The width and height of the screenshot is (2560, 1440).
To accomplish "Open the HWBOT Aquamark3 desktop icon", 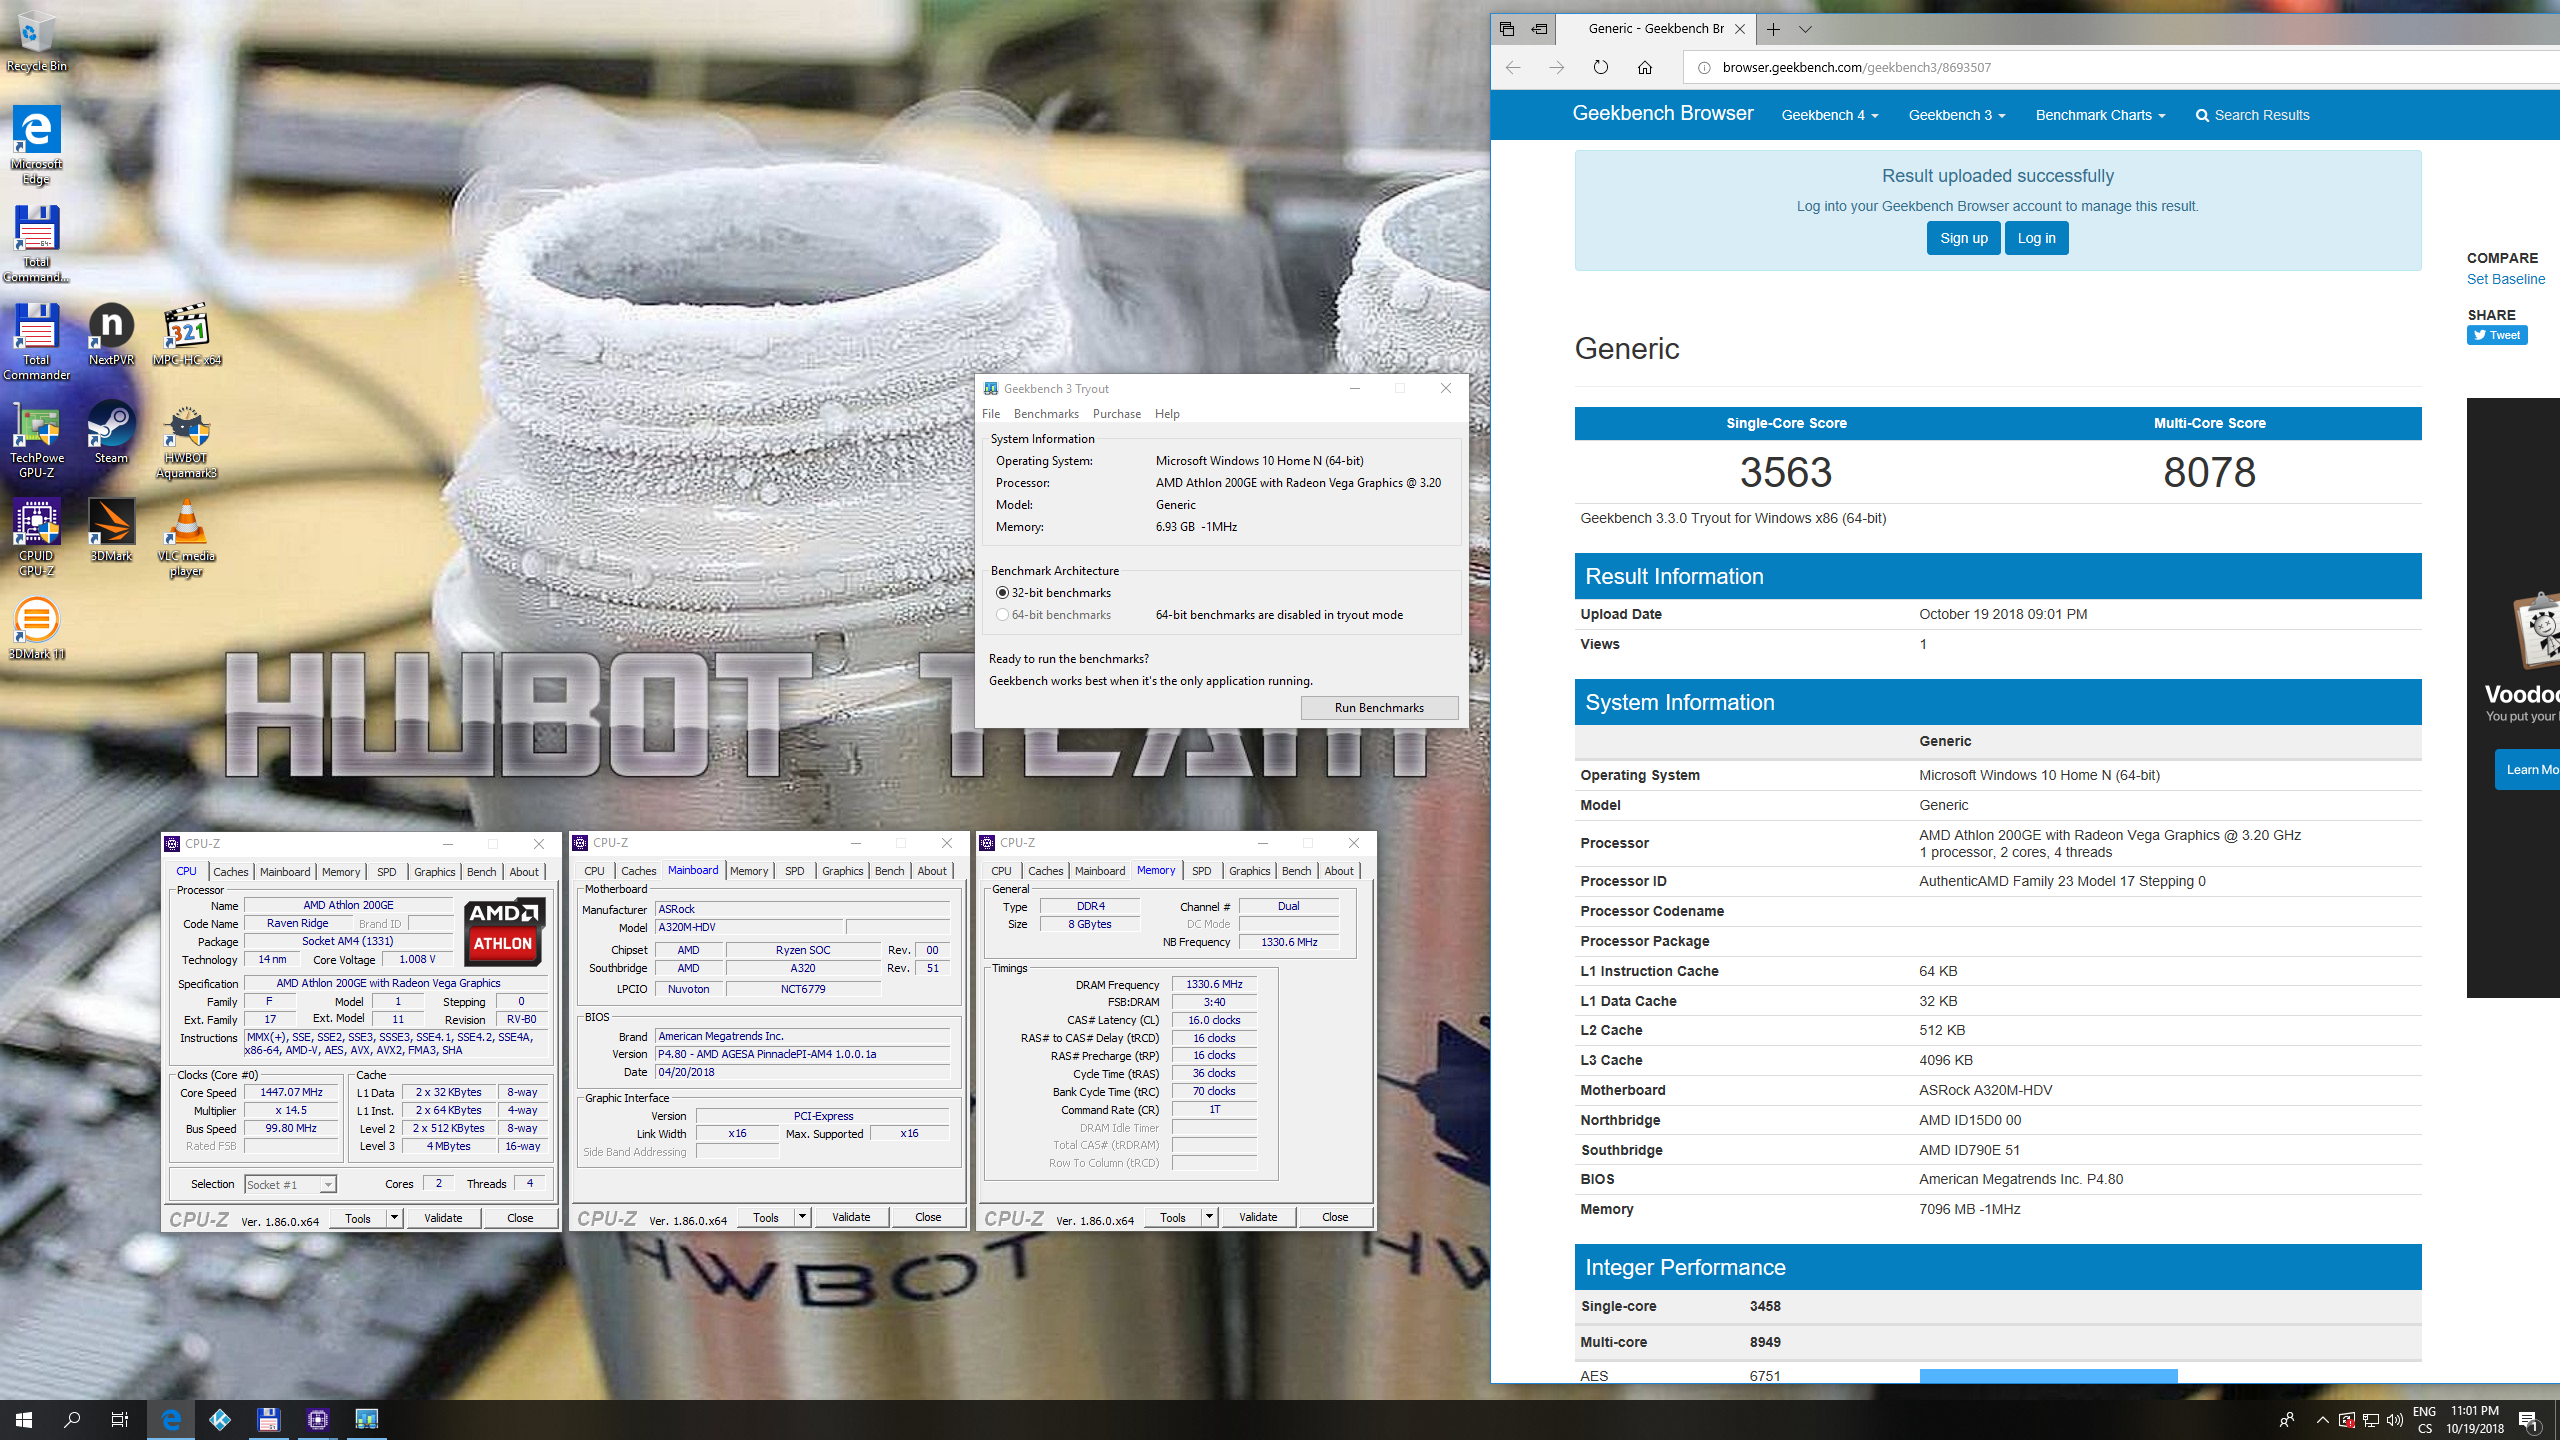I will (x=187, y=442).
